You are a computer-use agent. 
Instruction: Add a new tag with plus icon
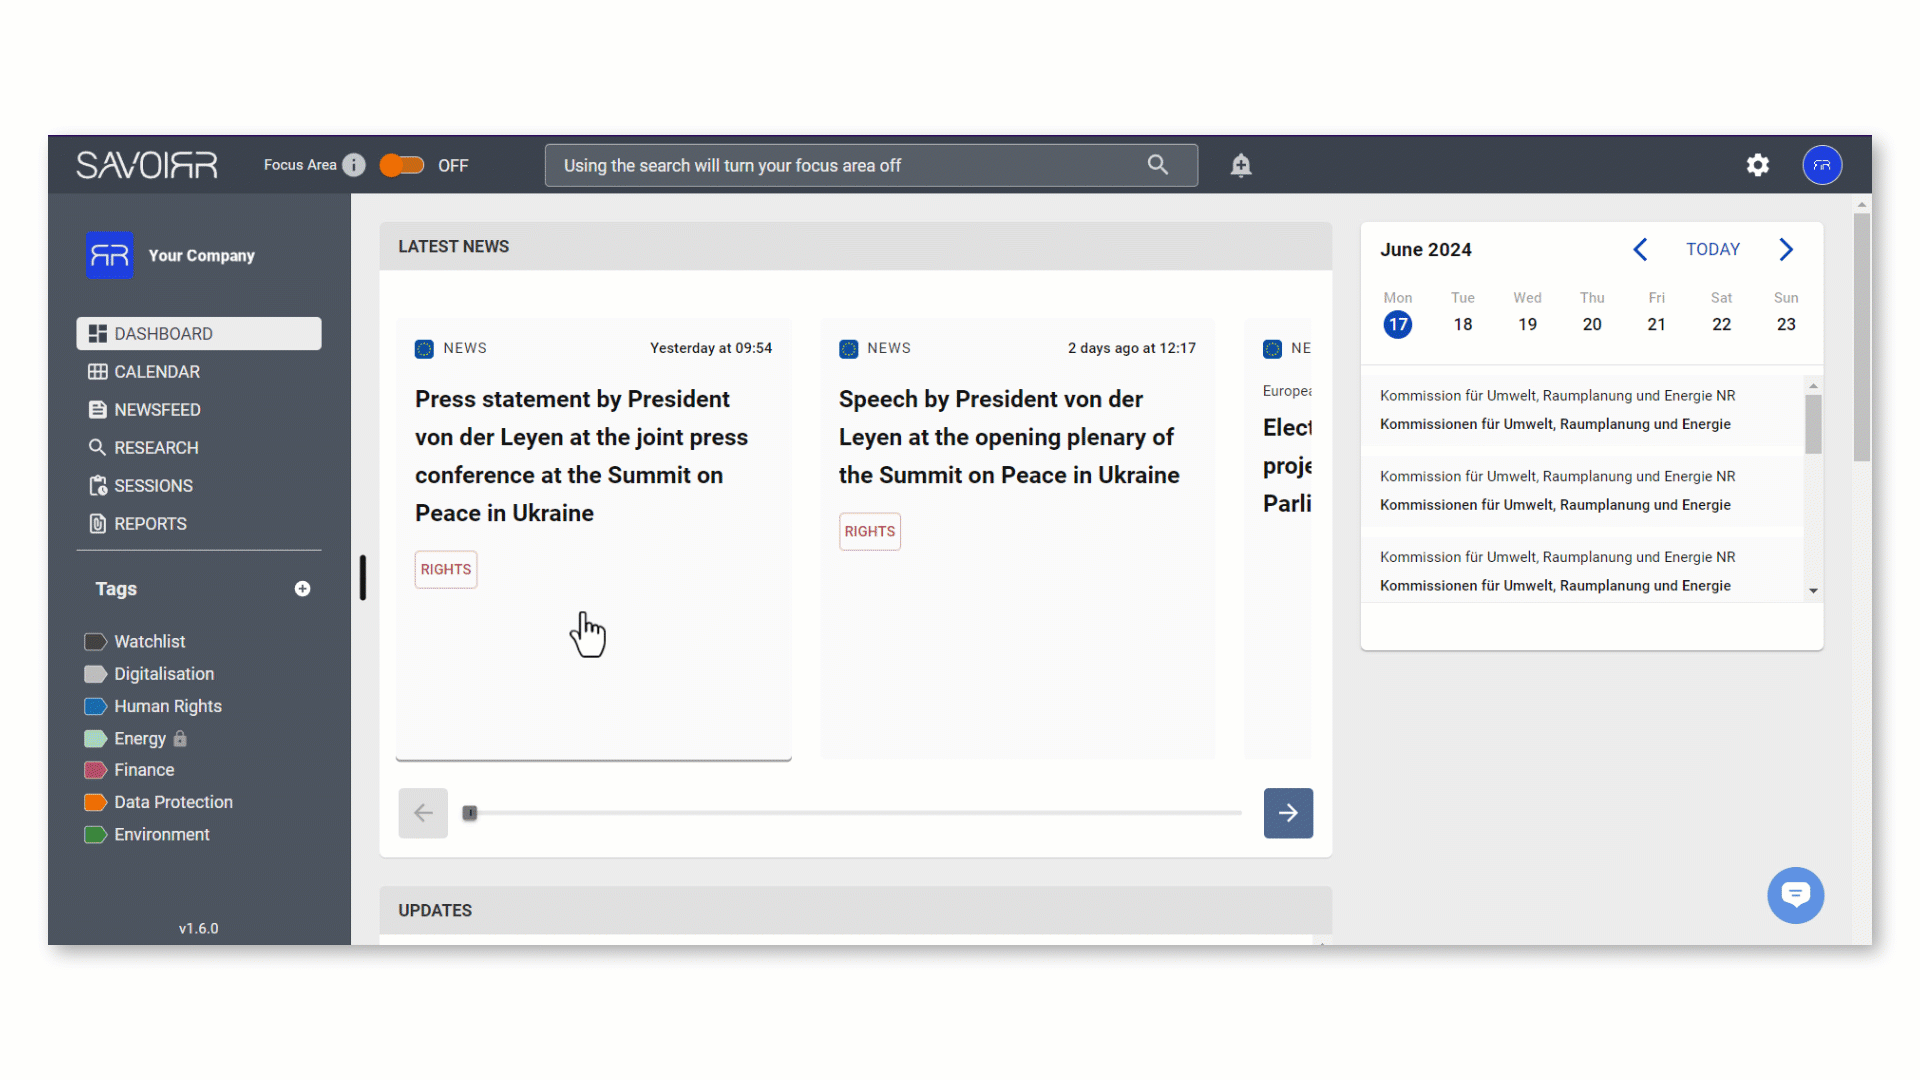click(x=302, y=589)
